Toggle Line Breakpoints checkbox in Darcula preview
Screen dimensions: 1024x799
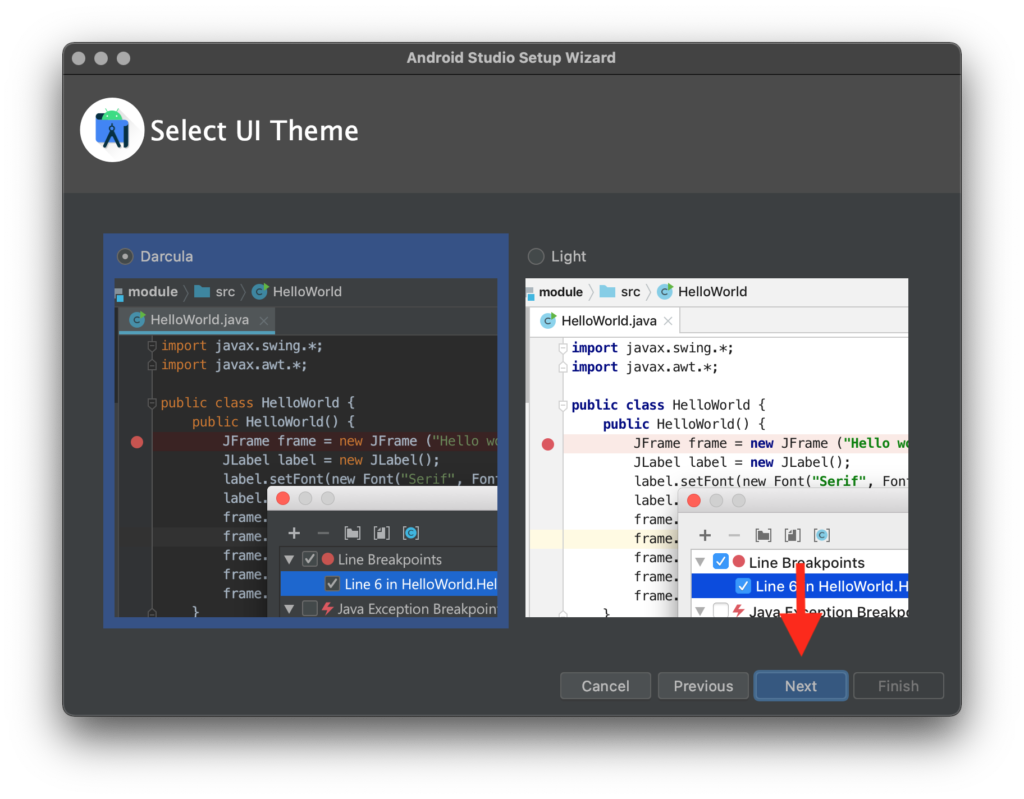coord(310,559)
